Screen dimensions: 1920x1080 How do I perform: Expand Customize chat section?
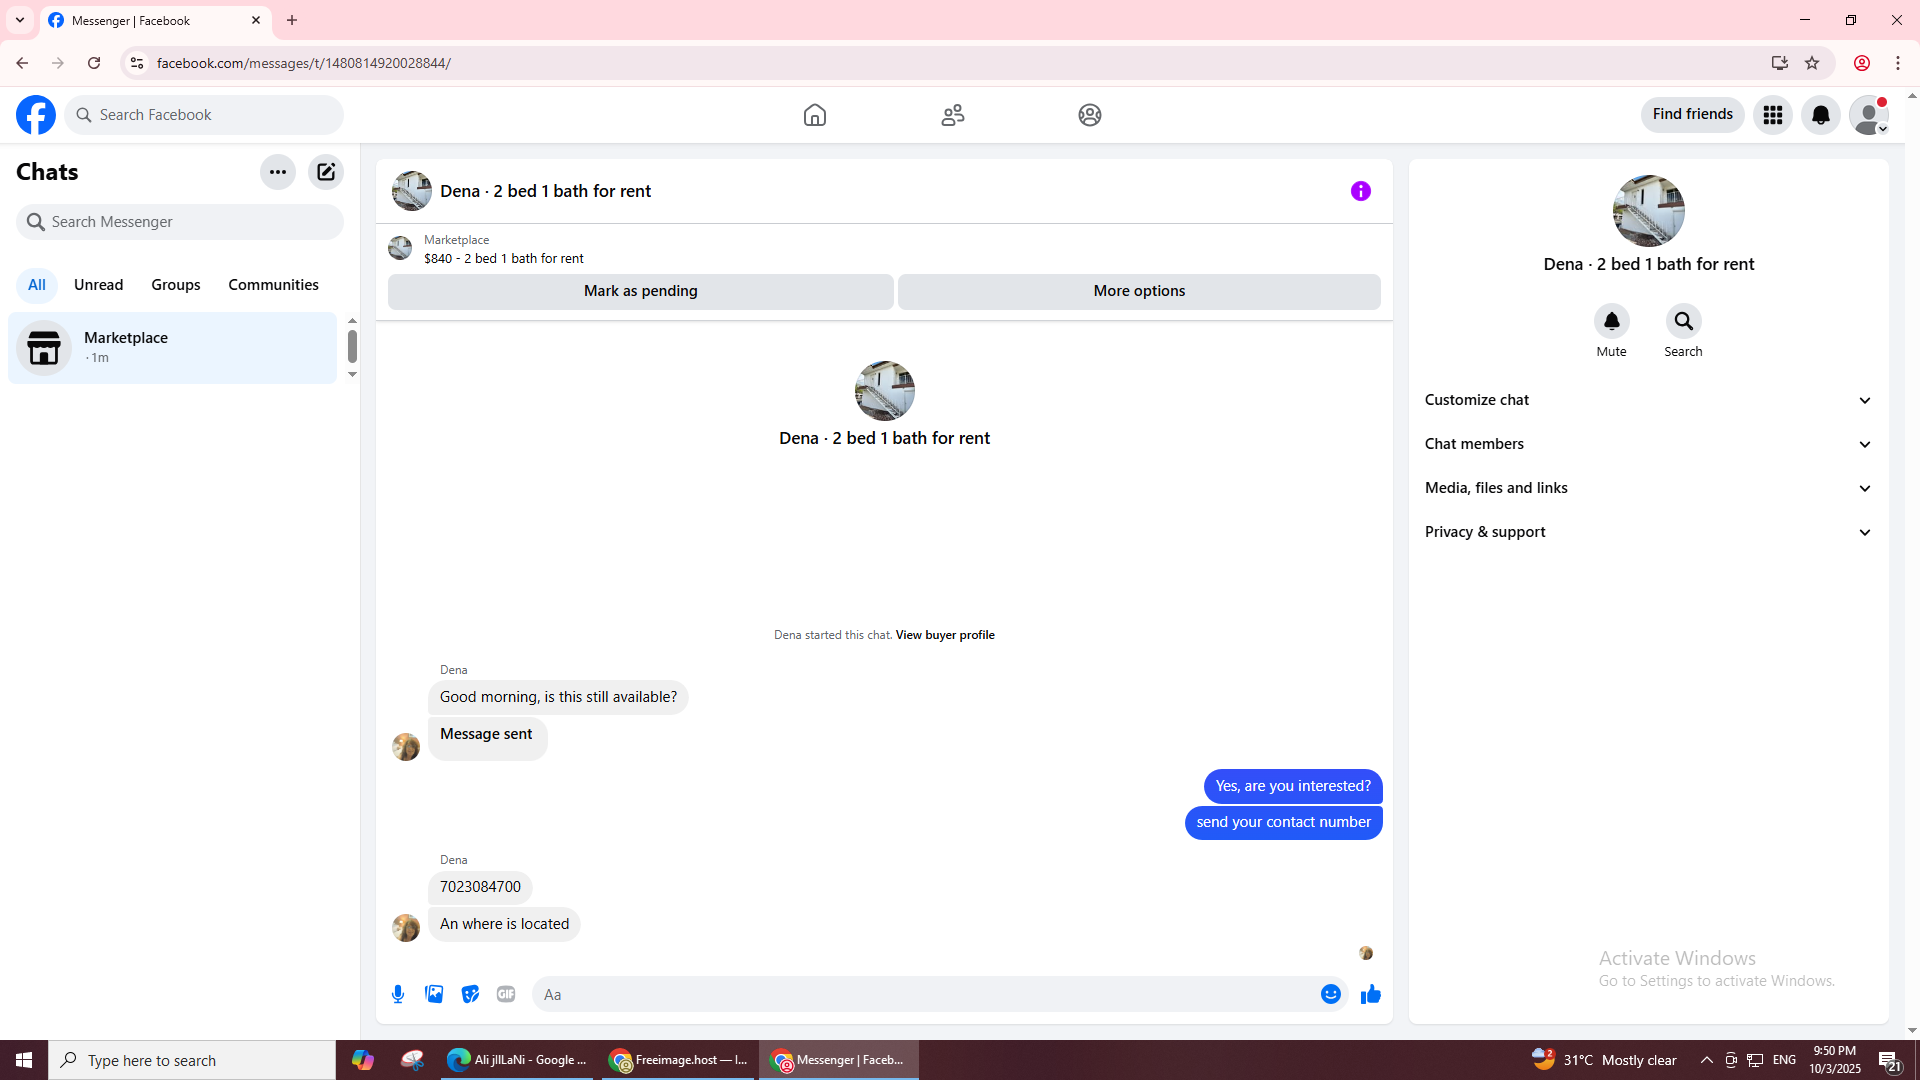tap(1649, 400)
